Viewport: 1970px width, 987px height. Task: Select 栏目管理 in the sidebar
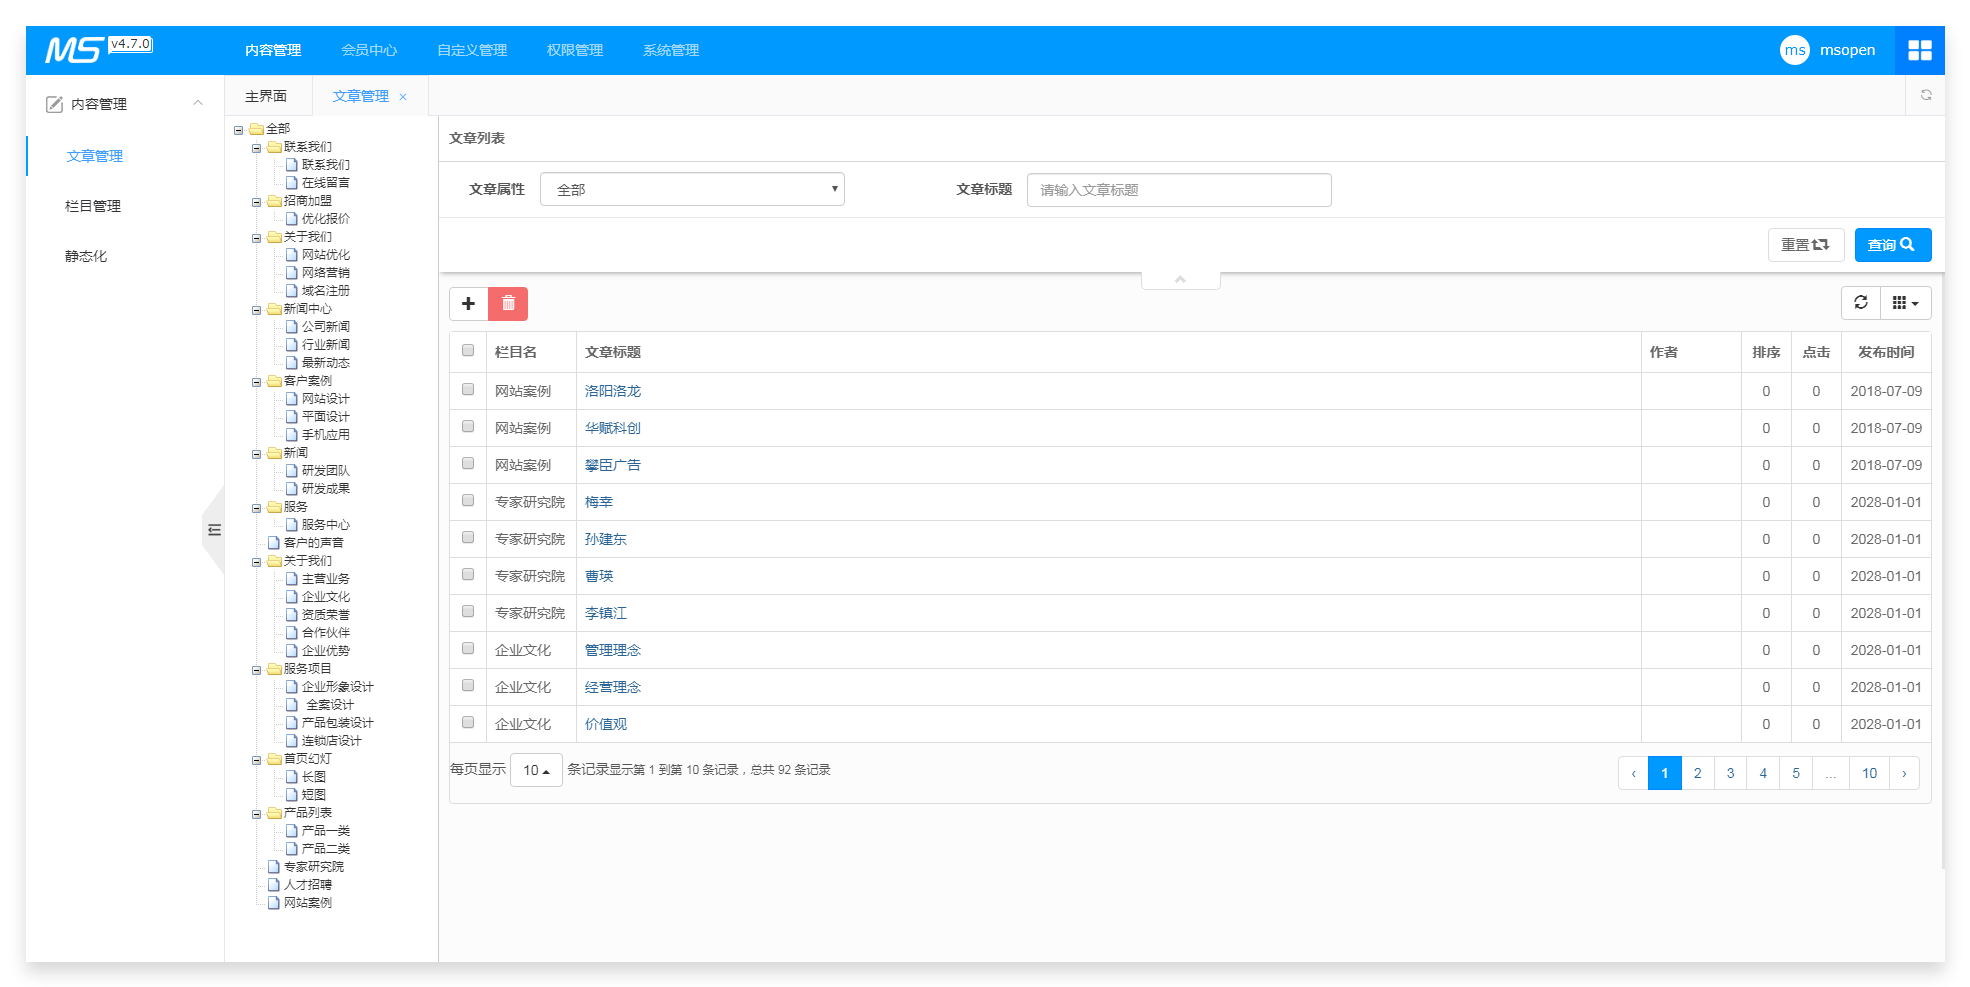point(93,206)
